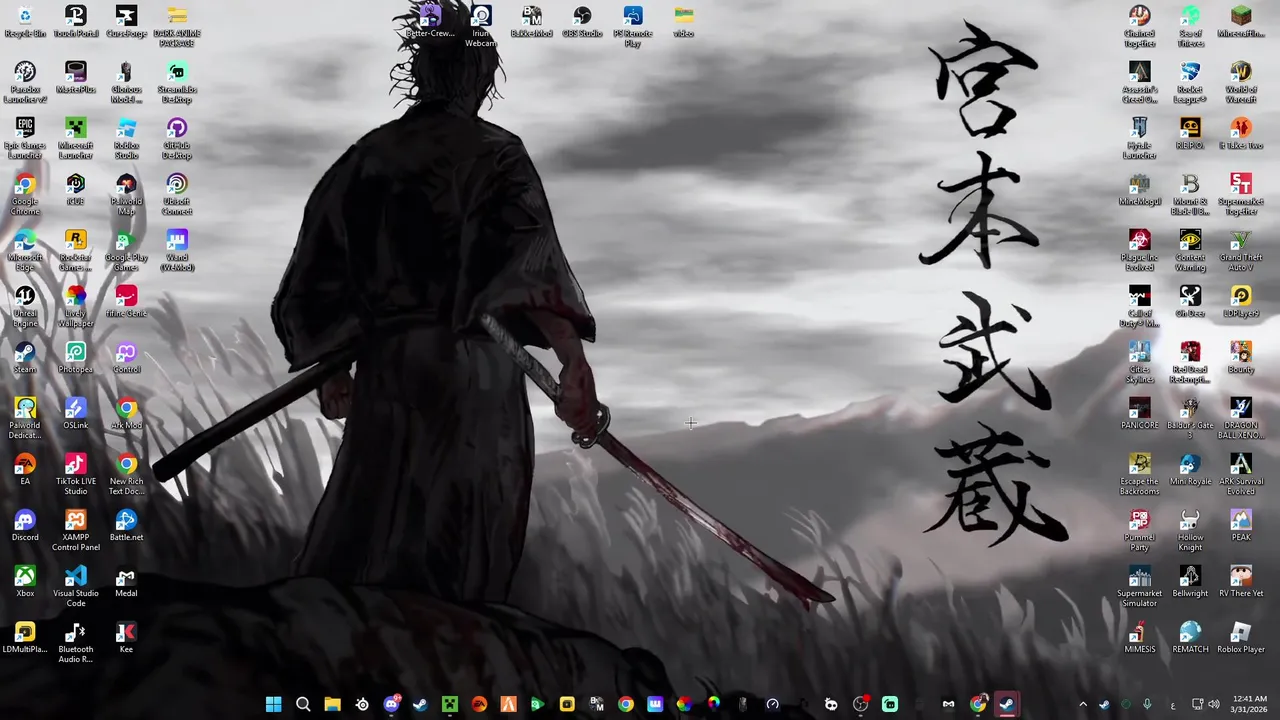
Task: Open Ubisoft Connect desktop shortcut
Action: click(177, 195)
